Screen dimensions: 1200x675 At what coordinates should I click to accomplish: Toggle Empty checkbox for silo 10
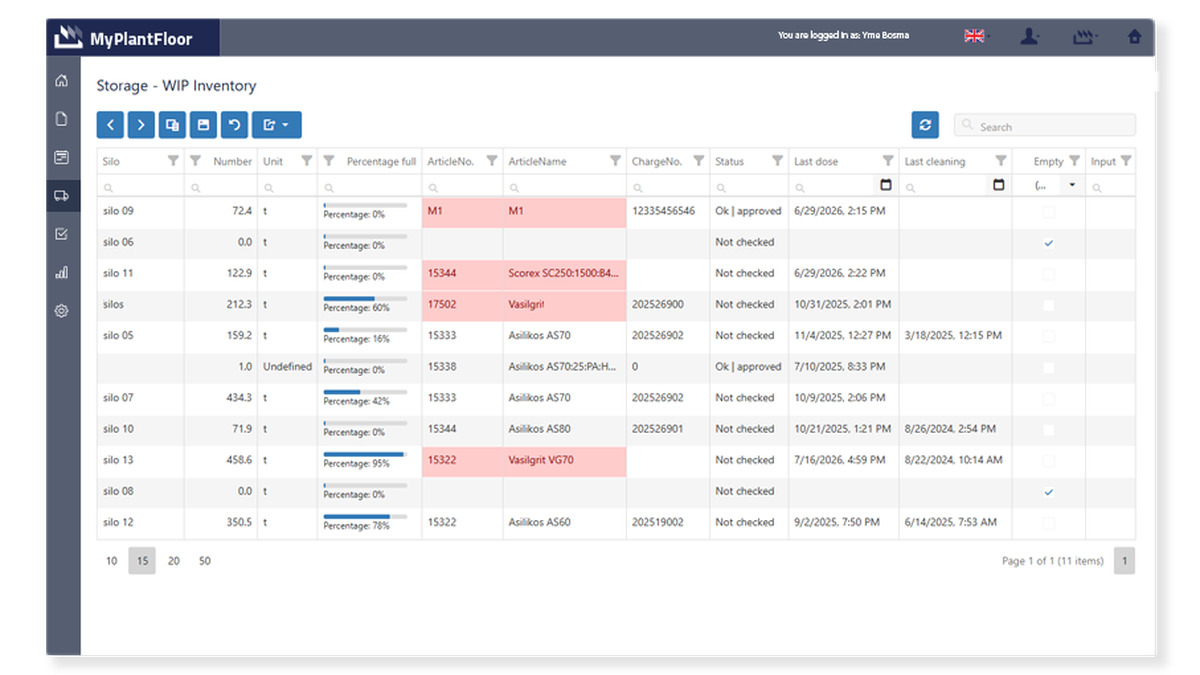point(1048,430)
